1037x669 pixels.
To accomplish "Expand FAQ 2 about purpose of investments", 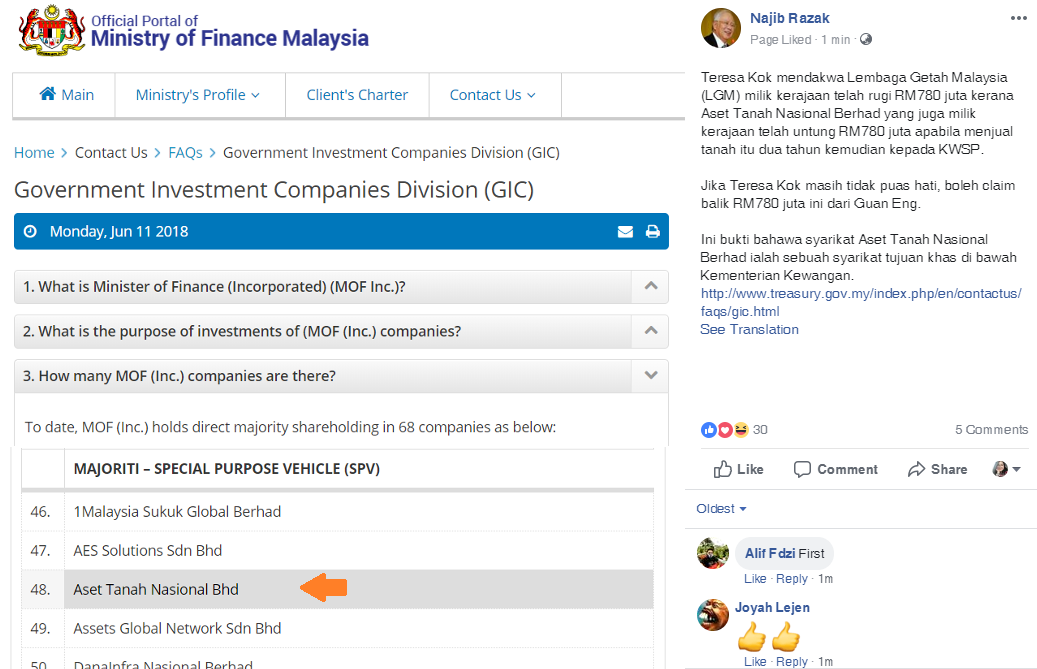I will [650, 331].
